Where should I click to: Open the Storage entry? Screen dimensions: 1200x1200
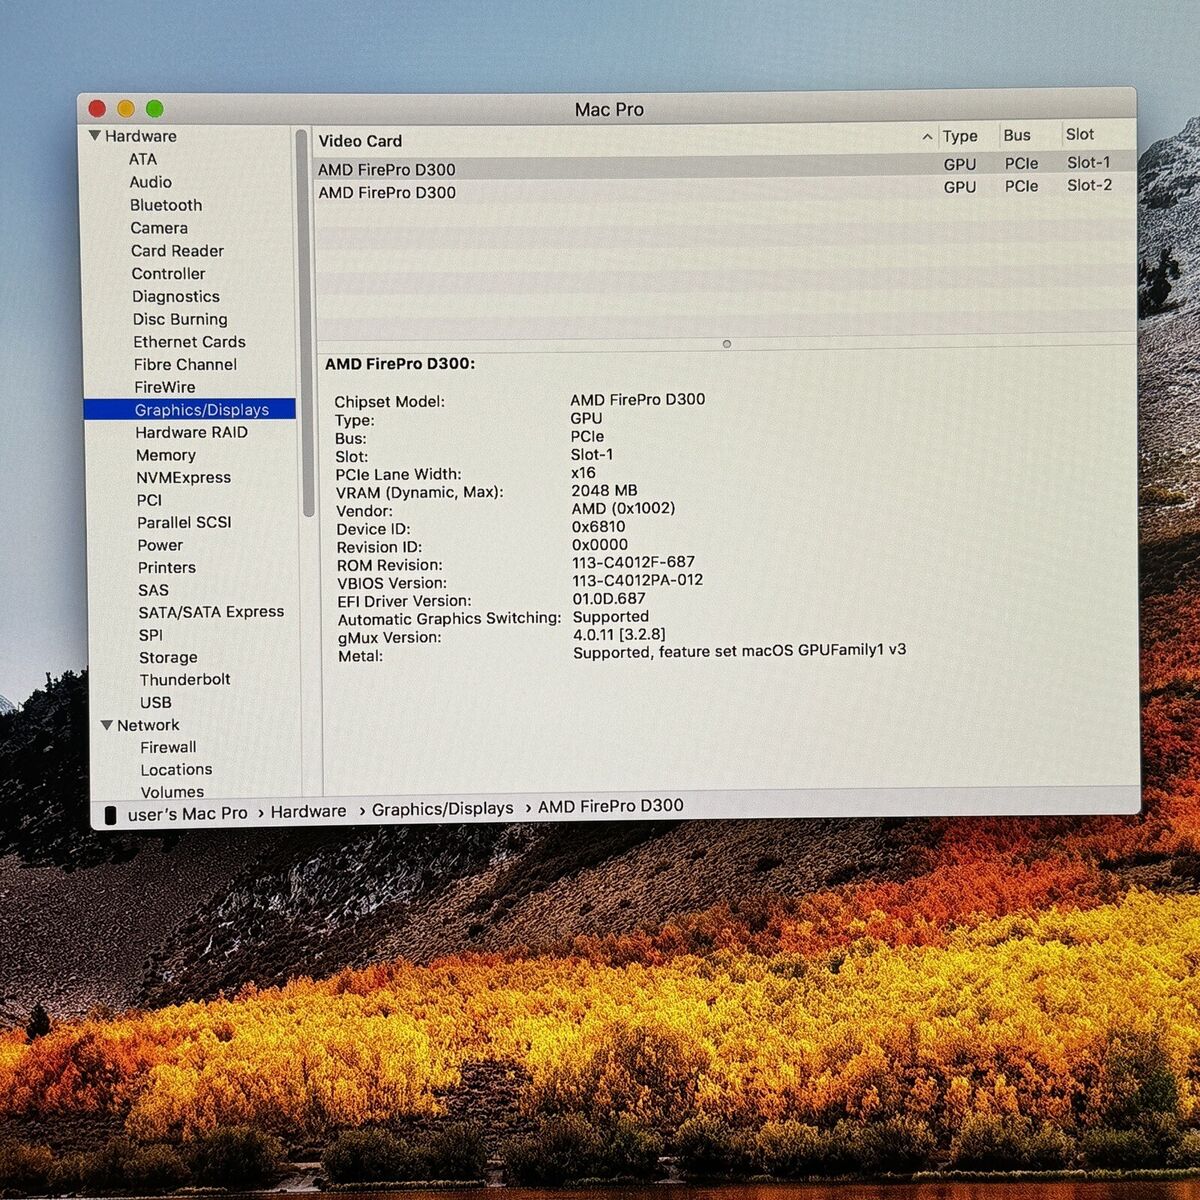pyautogui.click(x=168, y=658)
